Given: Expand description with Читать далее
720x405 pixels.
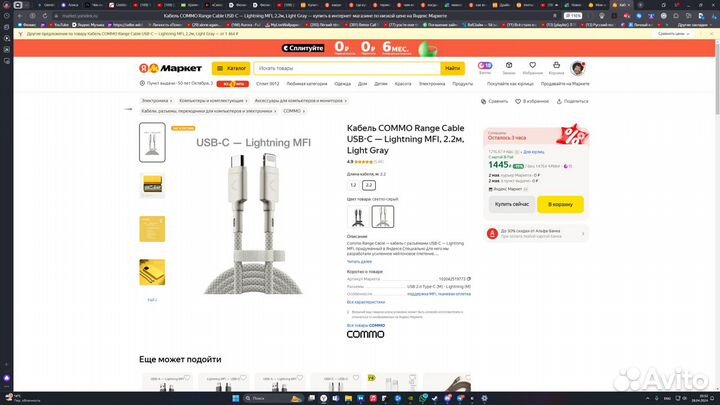Looking at the screenshot, I should (359, 261).
